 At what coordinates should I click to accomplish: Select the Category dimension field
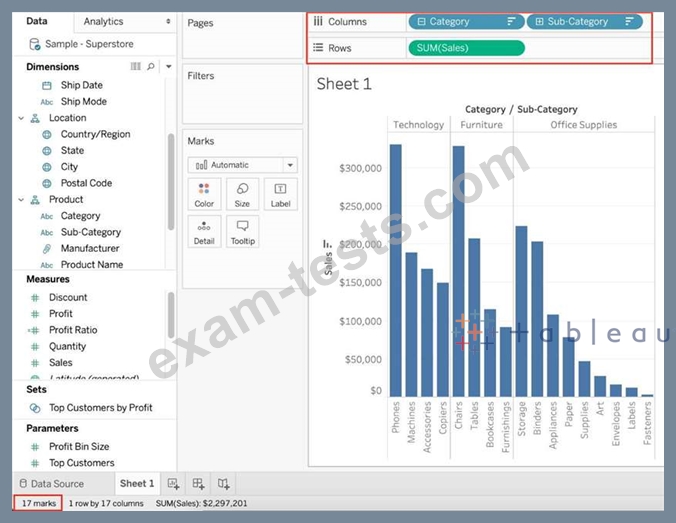point(80,216)
